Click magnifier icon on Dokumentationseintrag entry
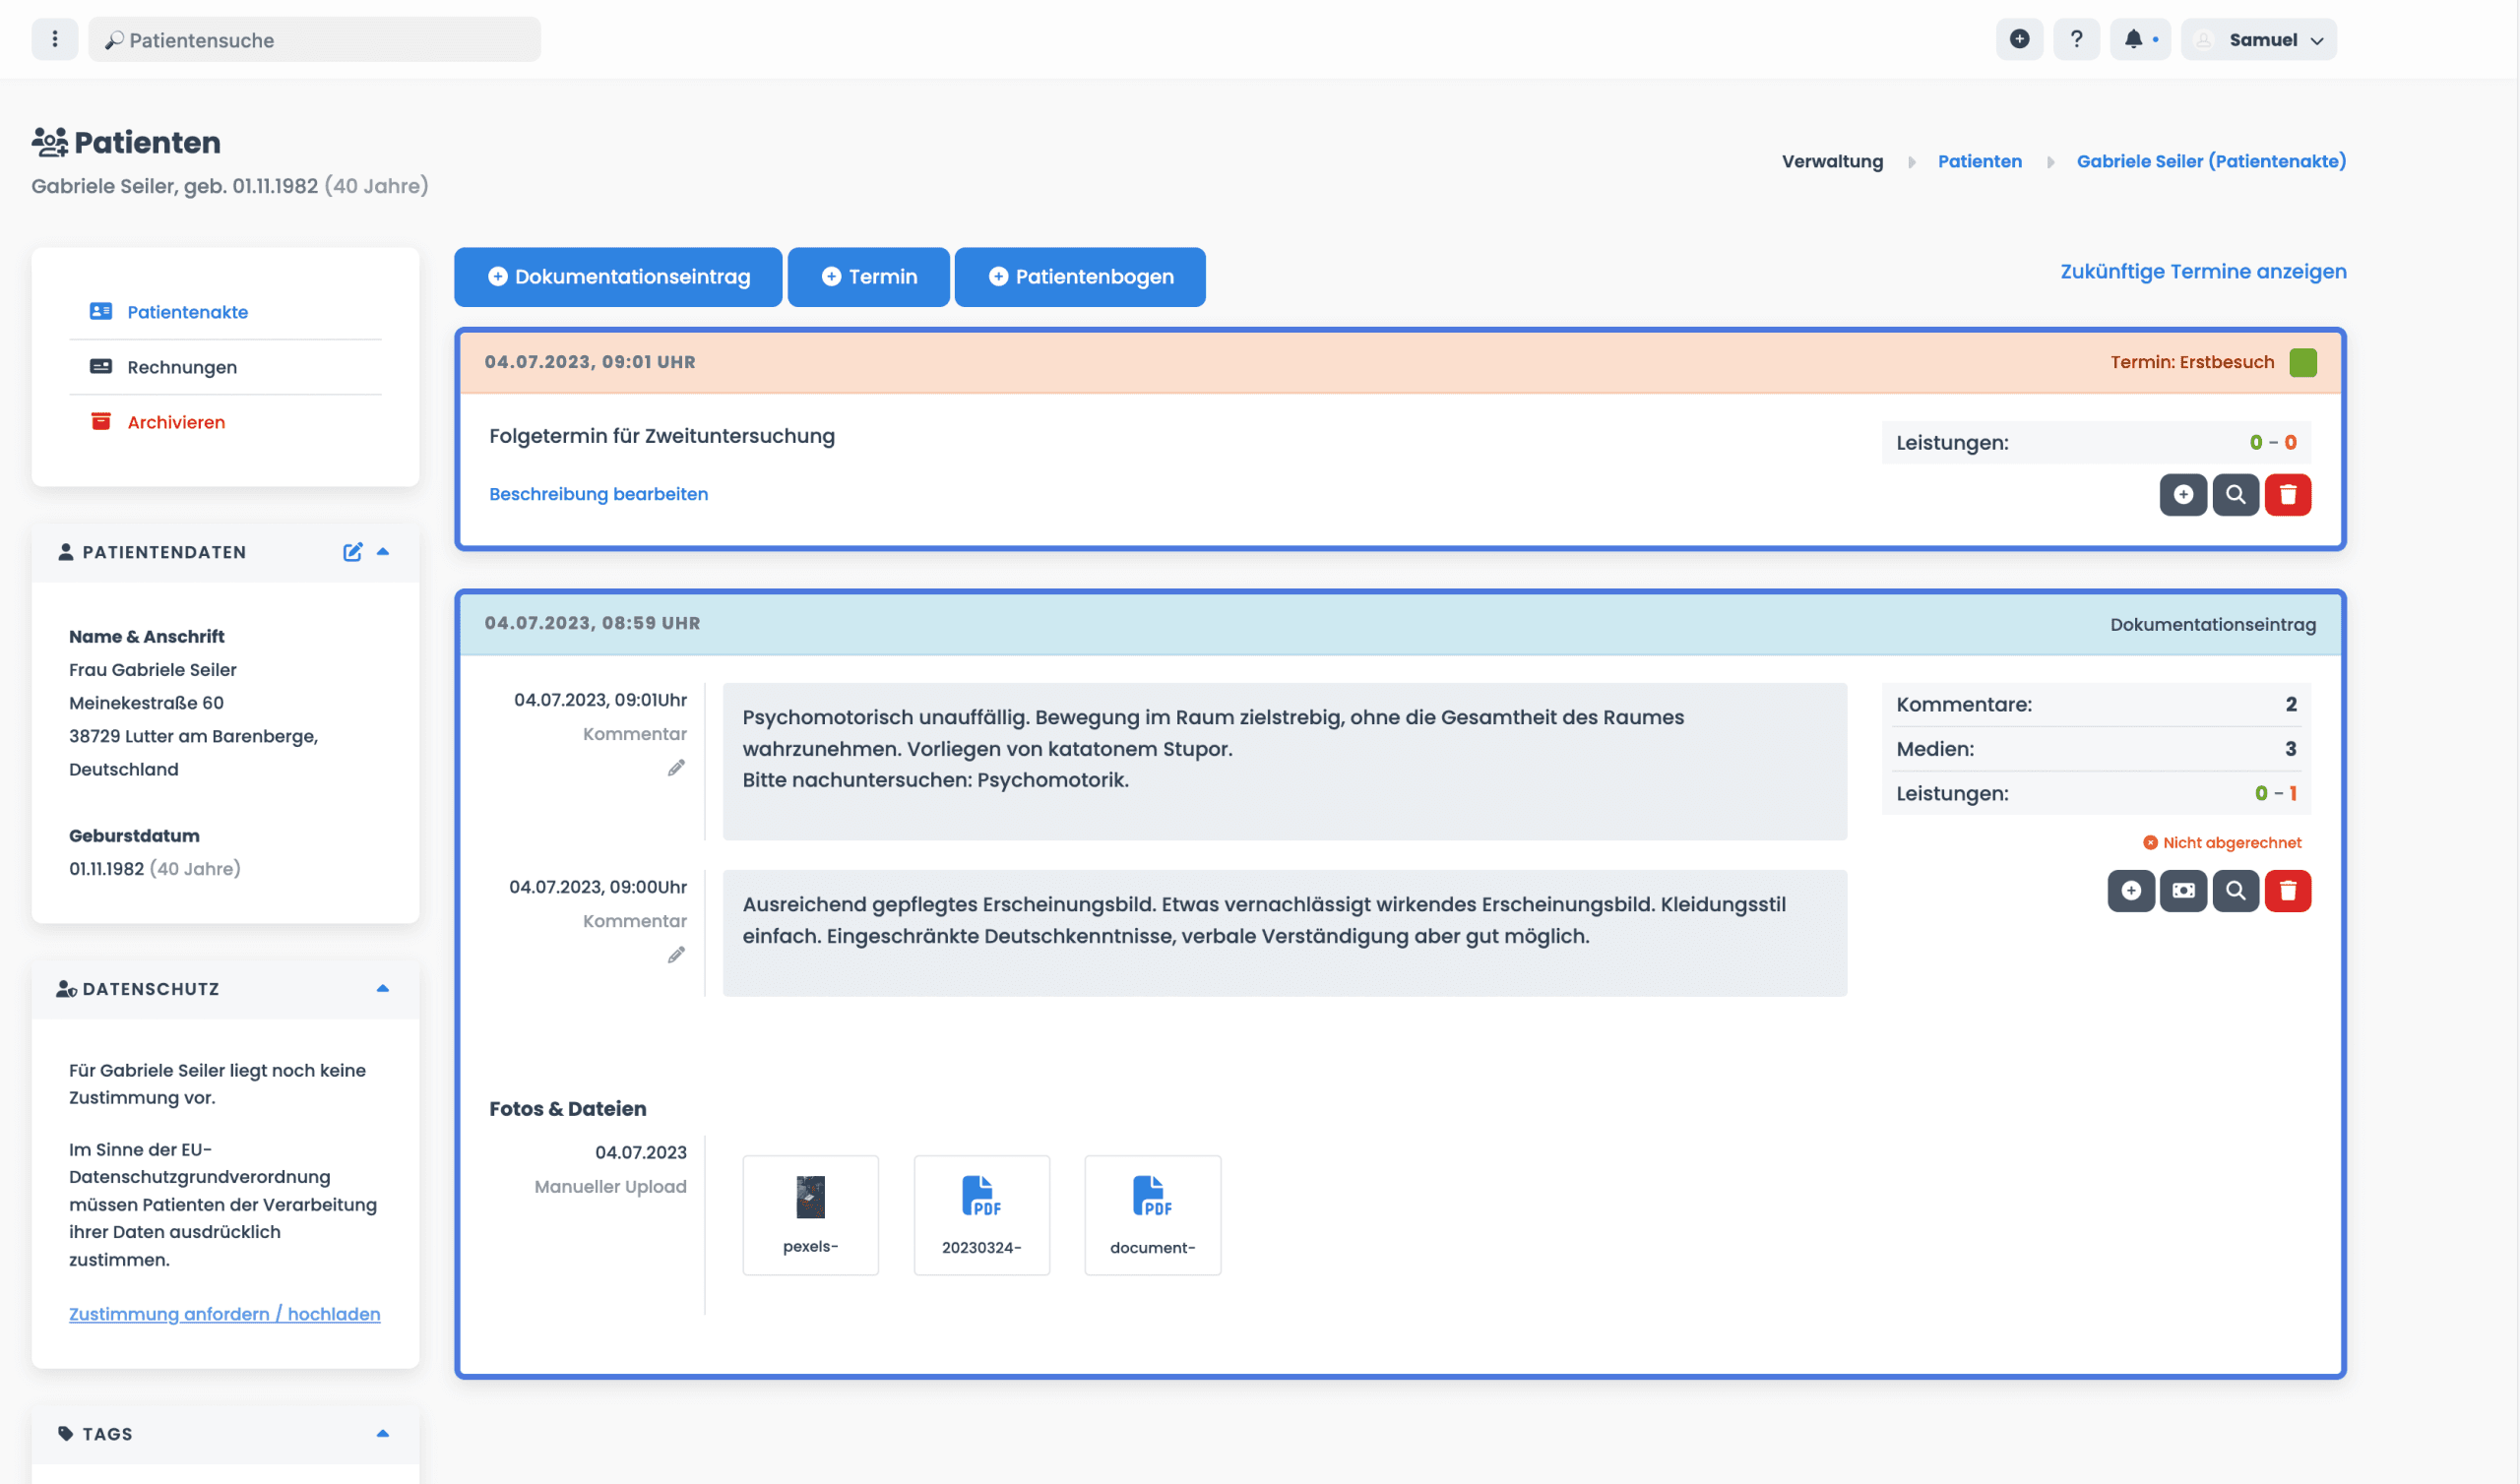This screenshot has width=2520, height=1484. (x=2235, y=891)
